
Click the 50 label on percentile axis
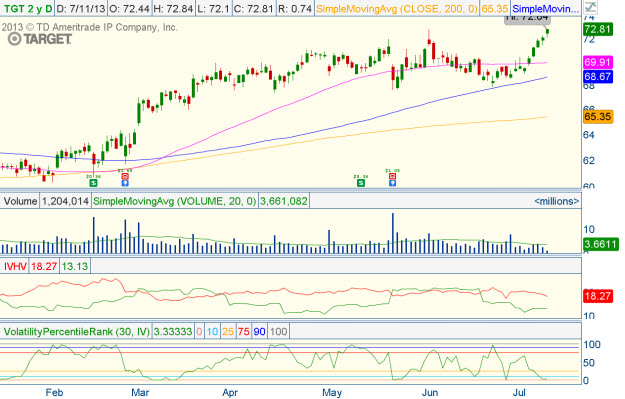pos(589,362)
